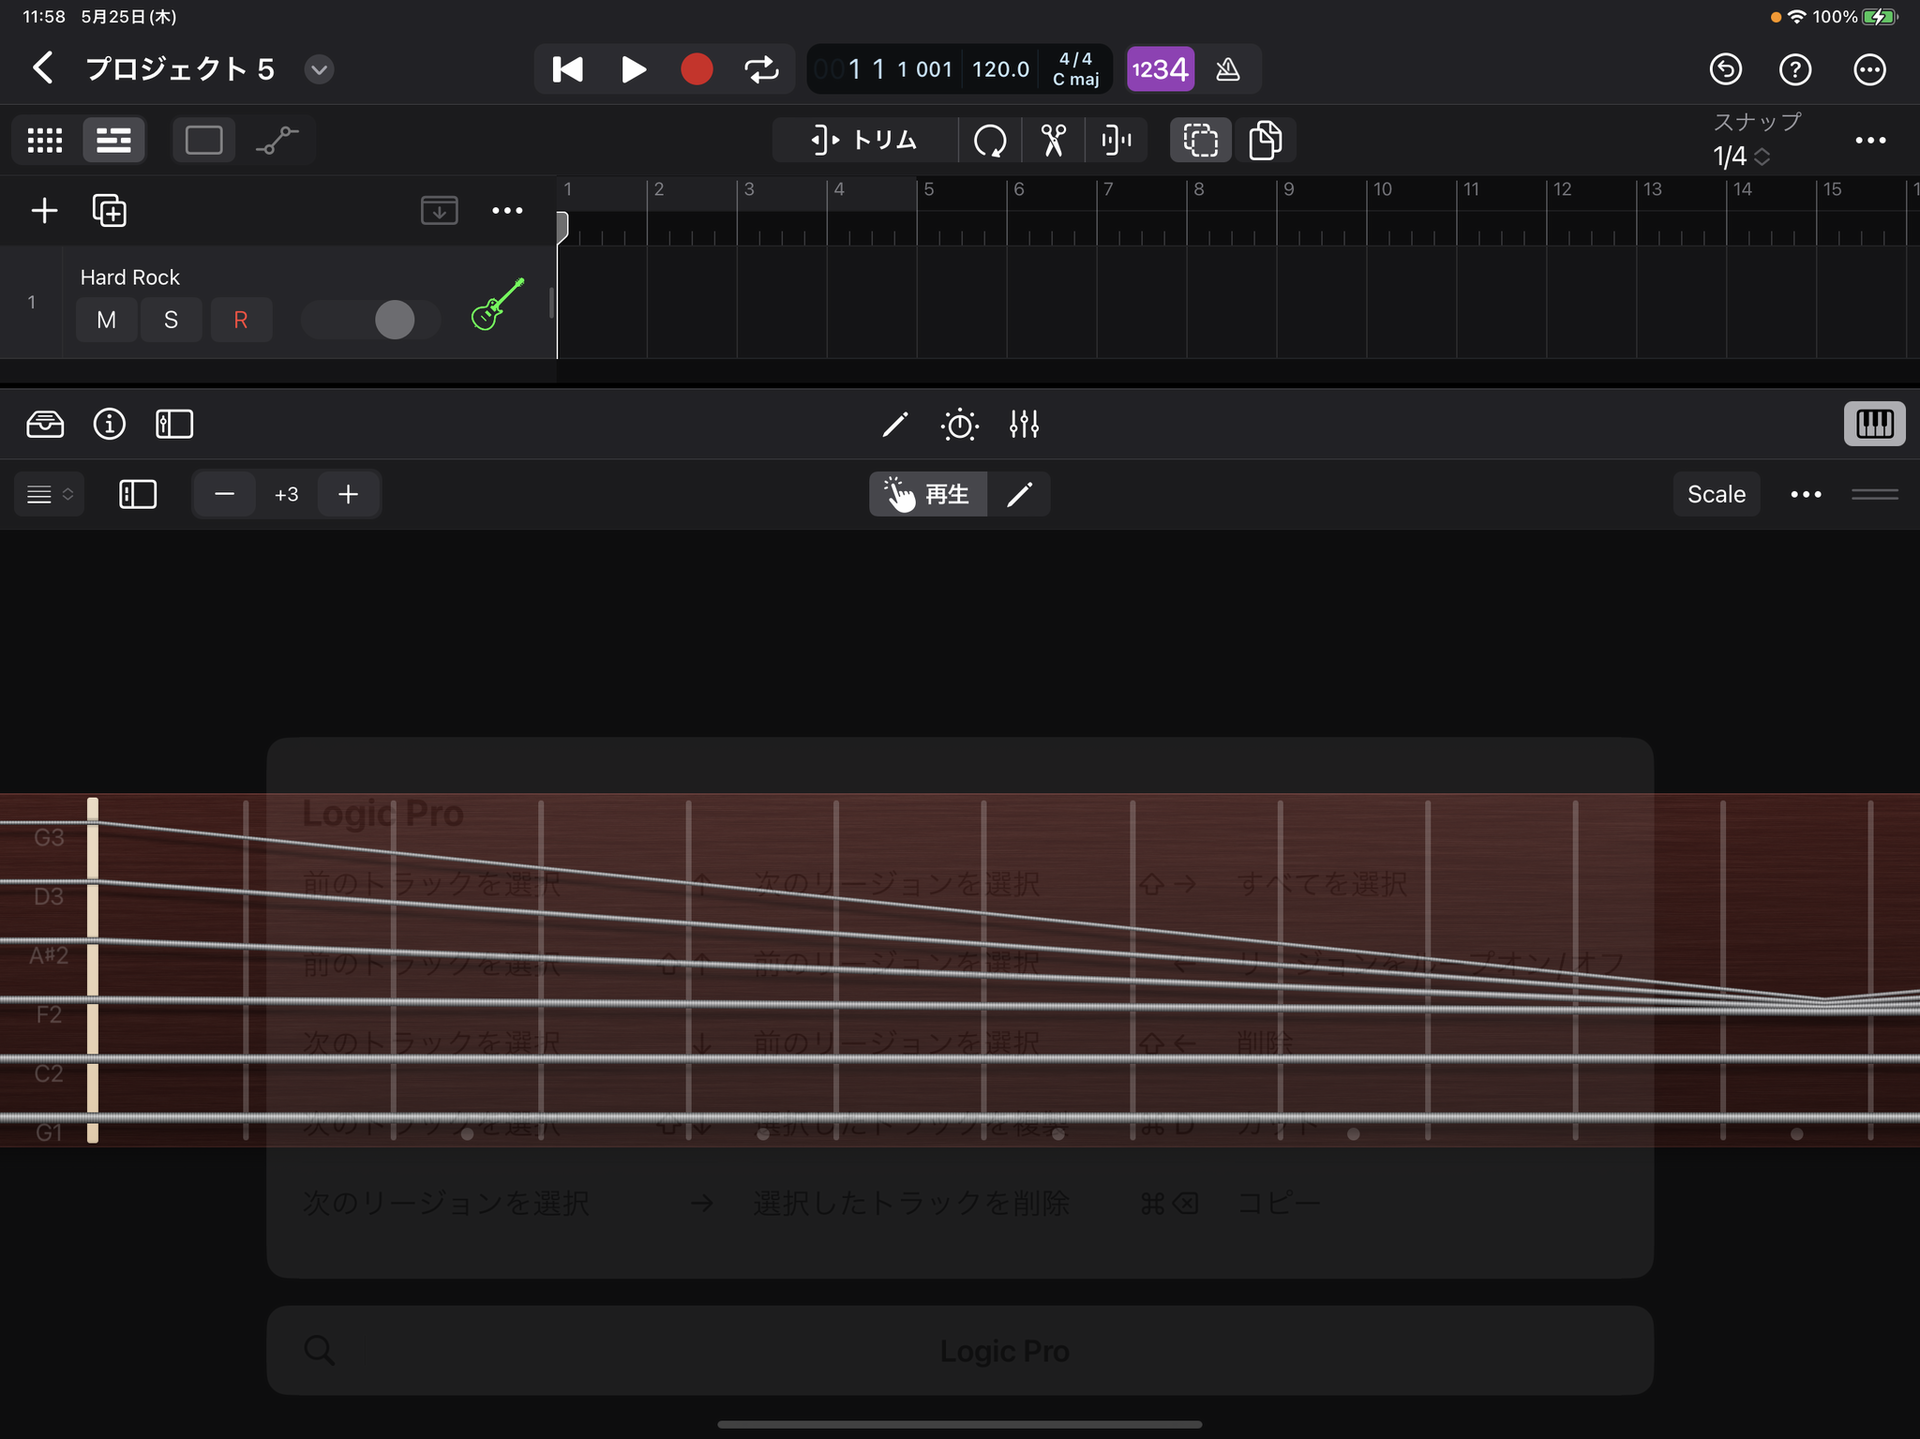Duplicate the track with the duplicate icon
The height and width of the screenshot is (1439, 1920).
[109, 211]
